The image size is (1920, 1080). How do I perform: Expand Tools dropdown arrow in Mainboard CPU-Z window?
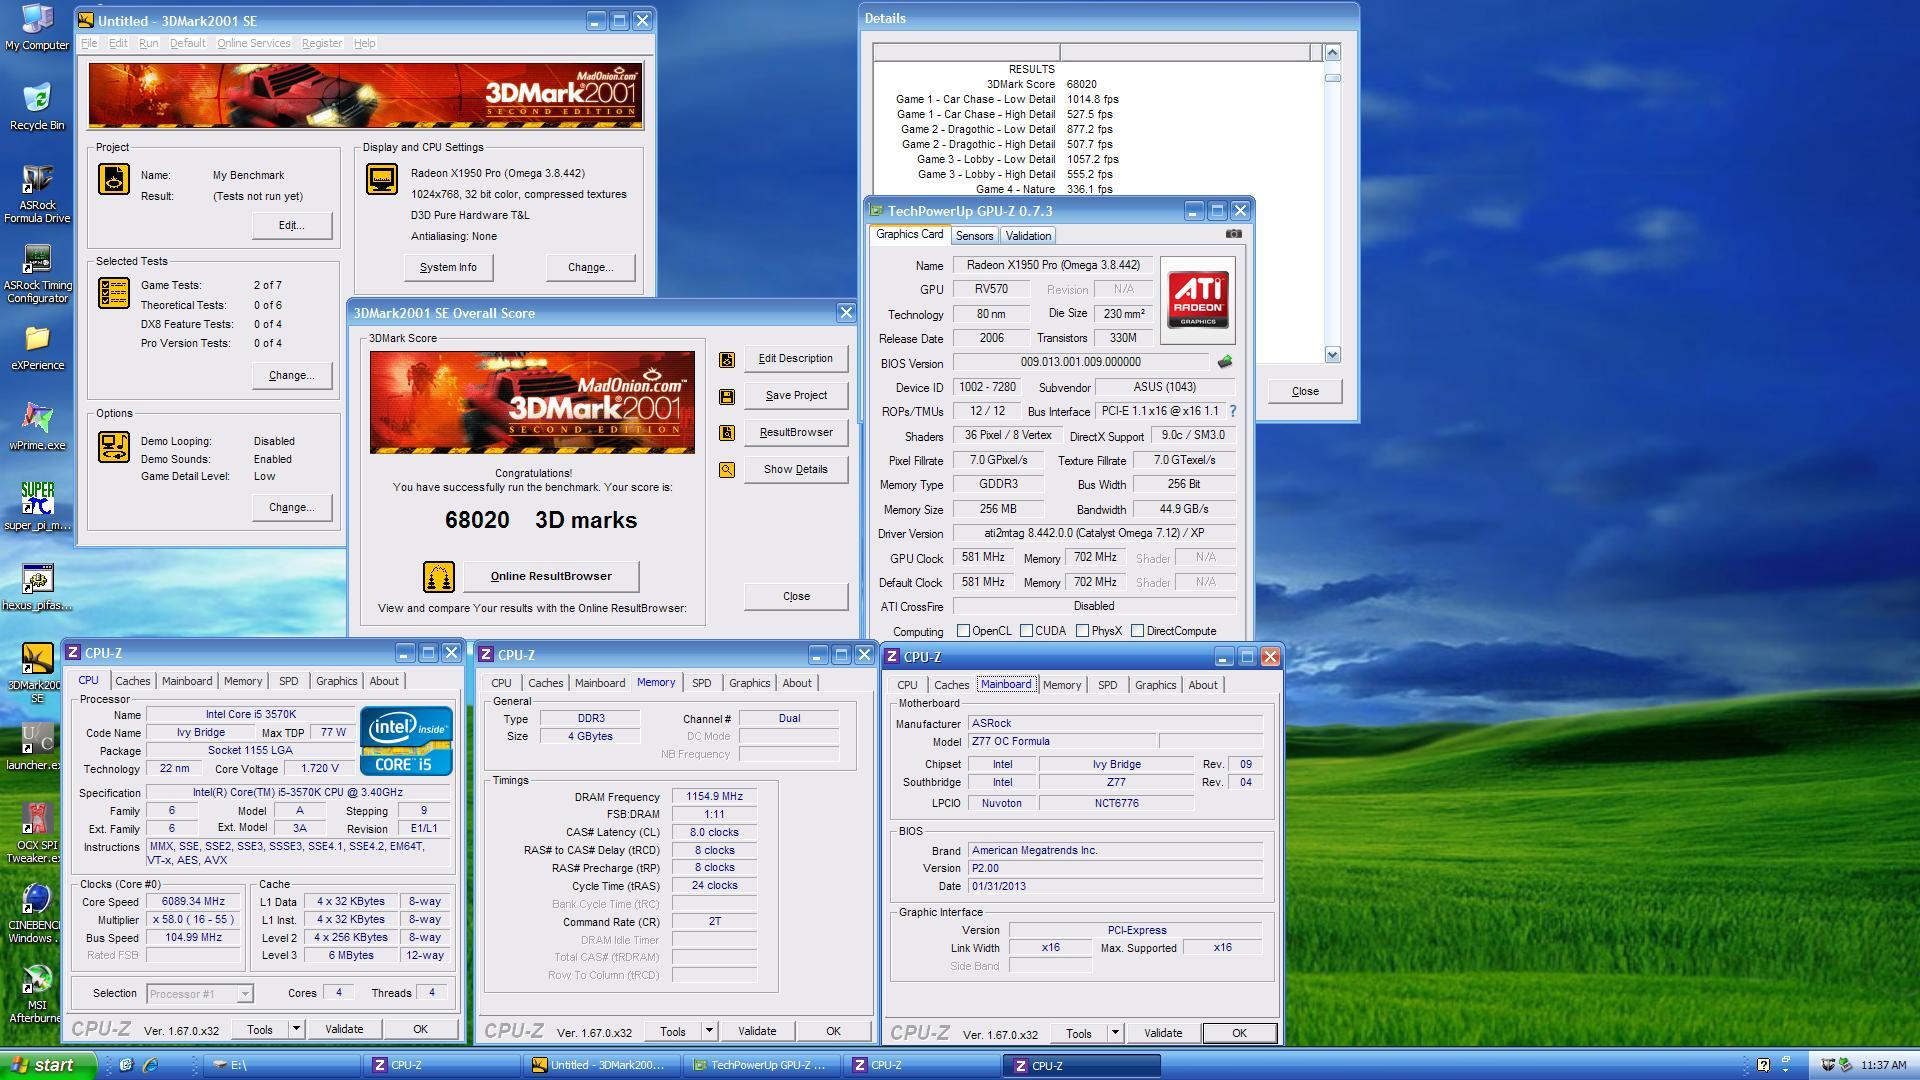click(x=1115, y=1033)
